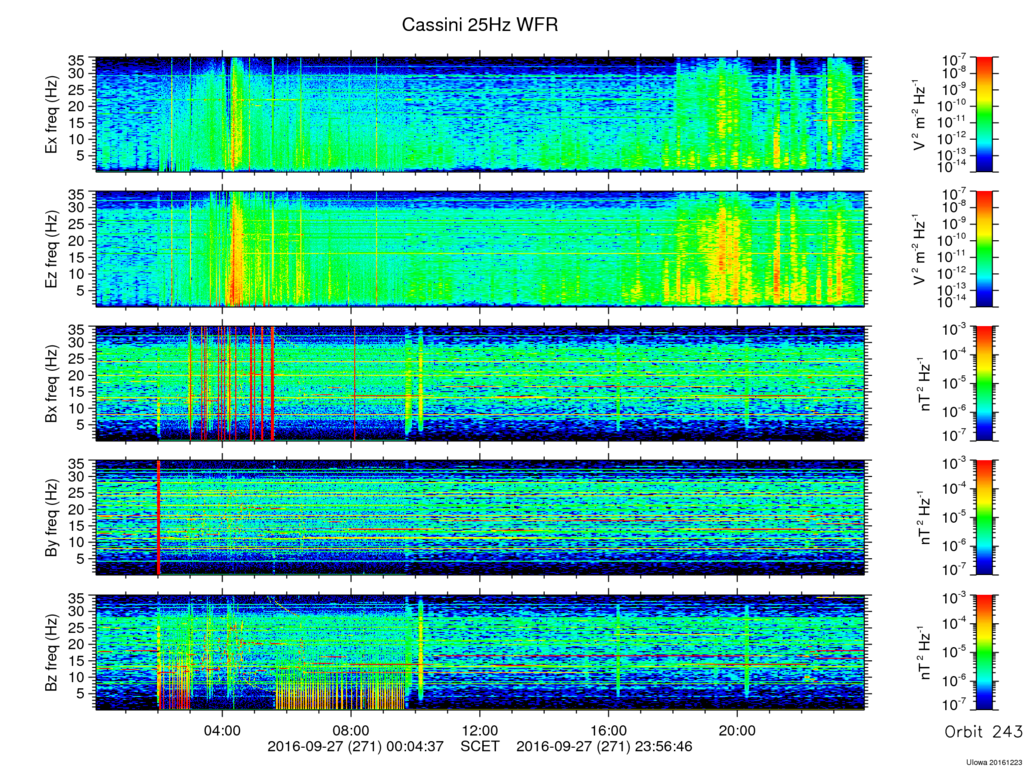Select end time "2016-09-27 (271) 23:56:46"
Screen dimensions: 1024x767
click(604, 746)
